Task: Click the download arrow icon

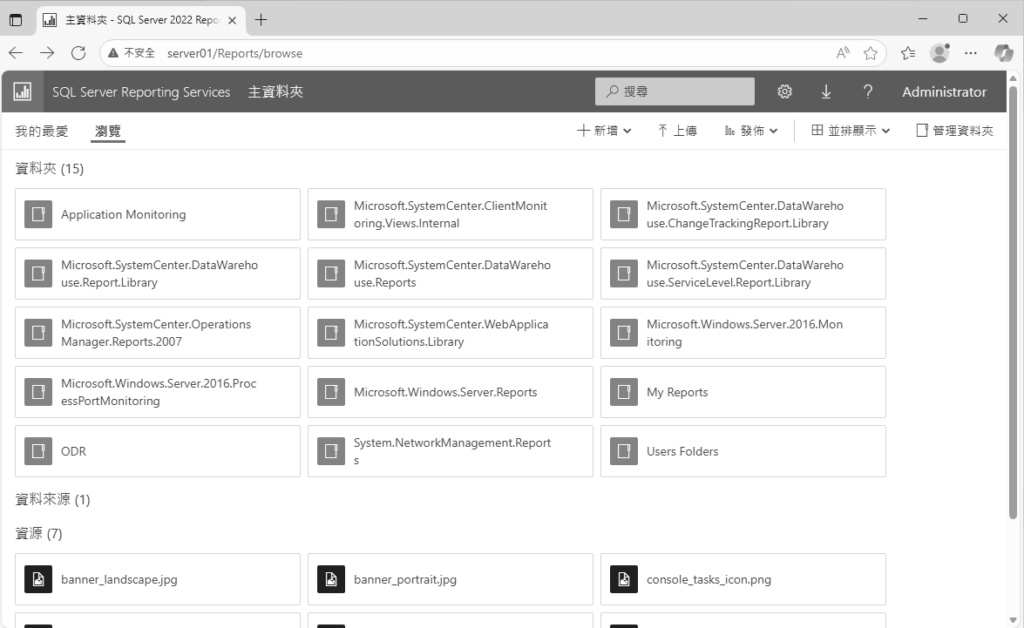Action: (826, 91)
